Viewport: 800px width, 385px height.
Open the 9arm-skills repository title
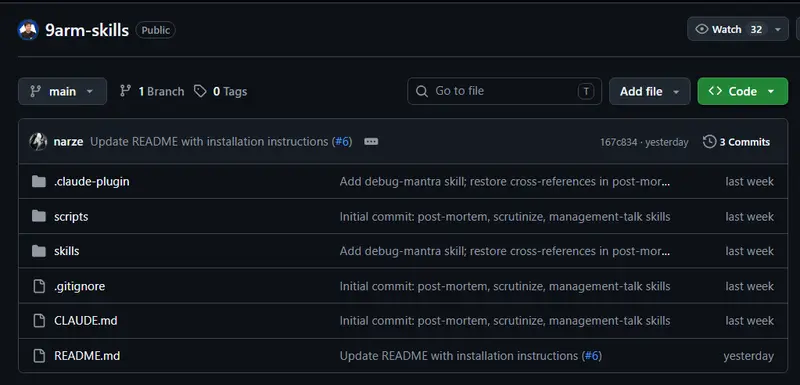pyautogui.click(x=87, y=30)
